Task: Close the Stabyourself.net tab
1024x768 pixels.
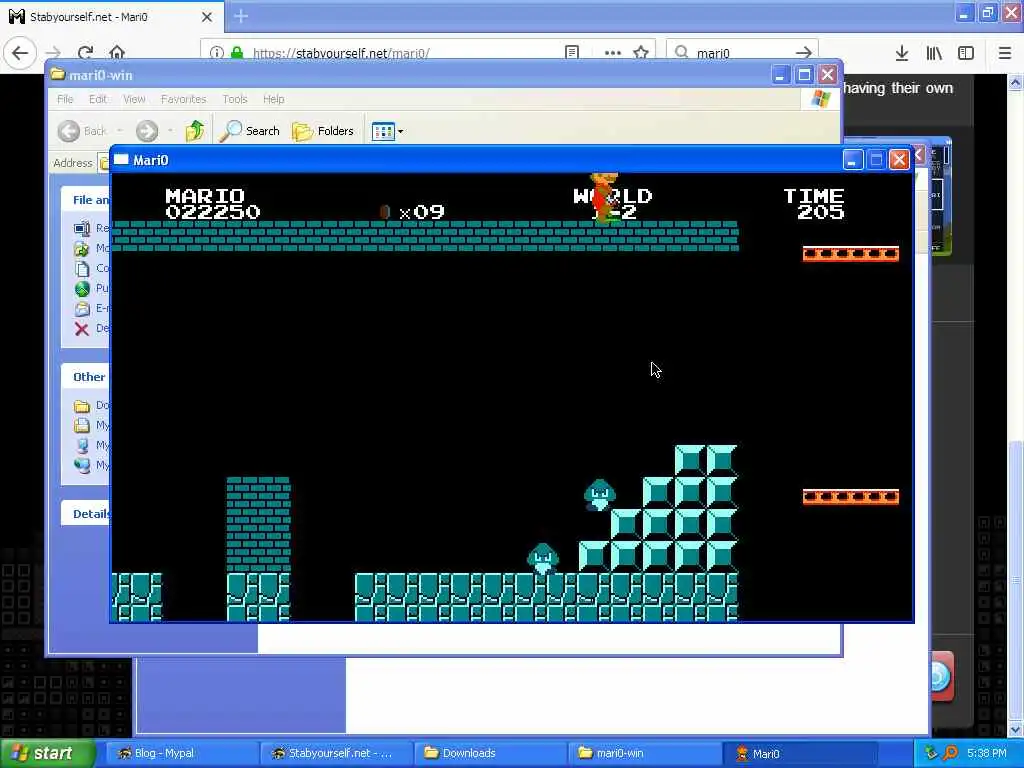Action: (x=207, y=17)
